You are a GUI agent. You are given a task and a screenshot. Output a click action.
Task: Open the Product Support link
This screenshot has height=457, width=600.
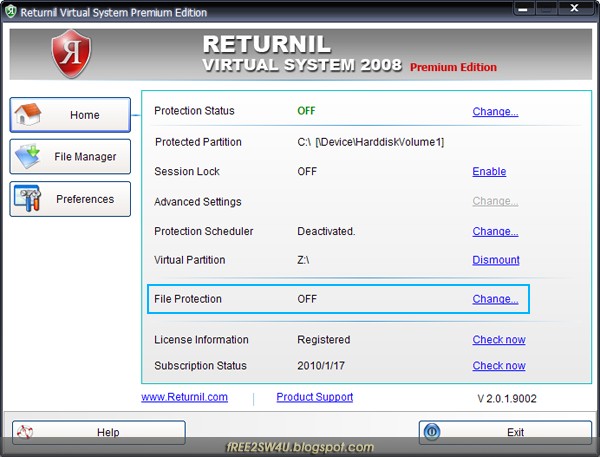[315, 397]
